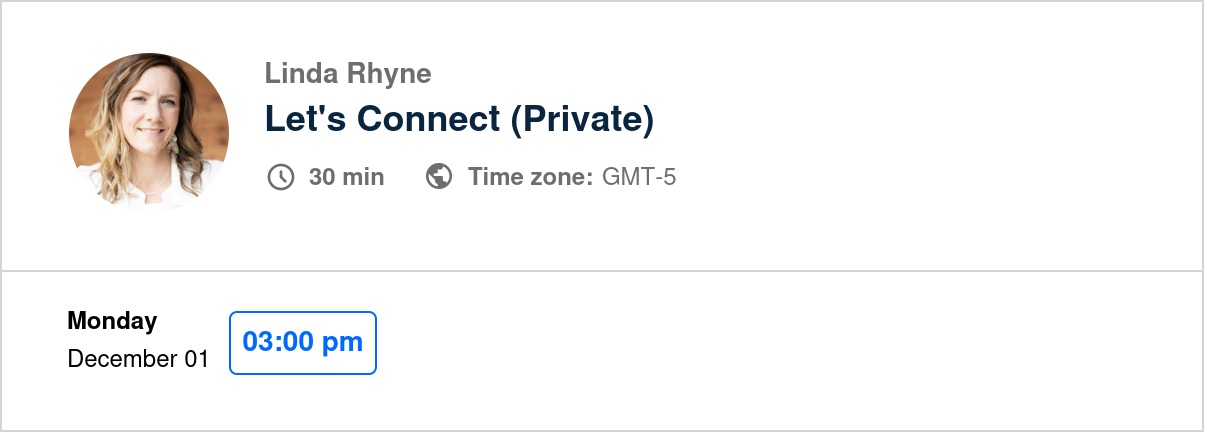This screenshot has width=1208, height=432.
Task: Click the event name heading text
Action: (459, 119)
